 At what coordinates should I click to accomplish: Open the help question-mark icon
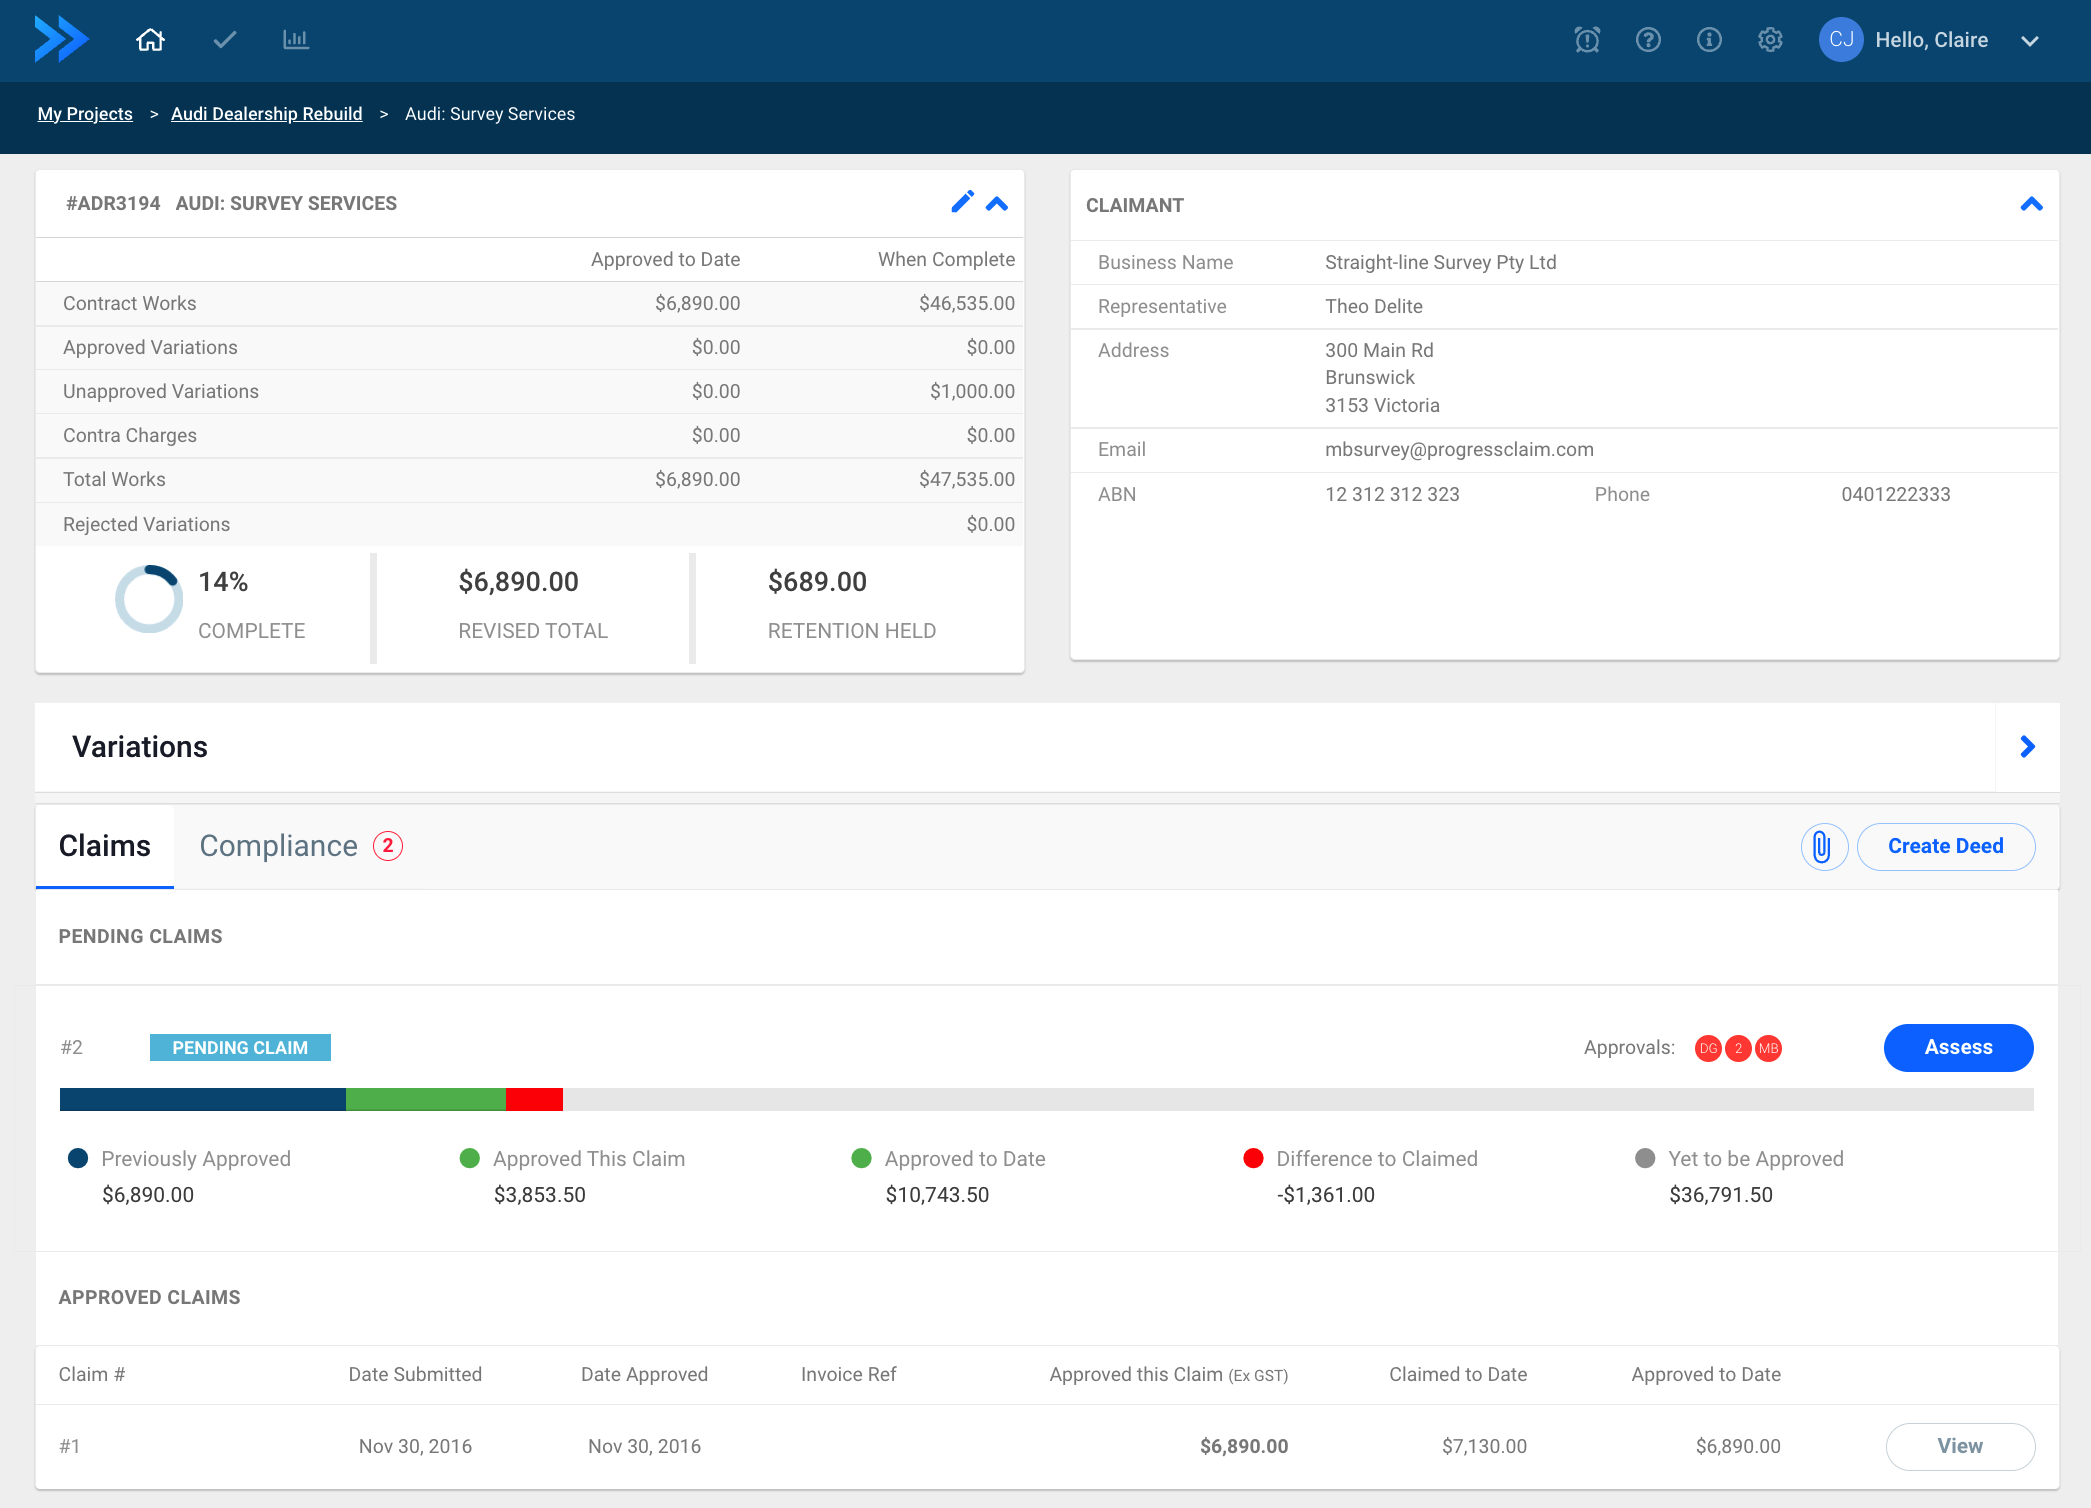pos(1648,40)
